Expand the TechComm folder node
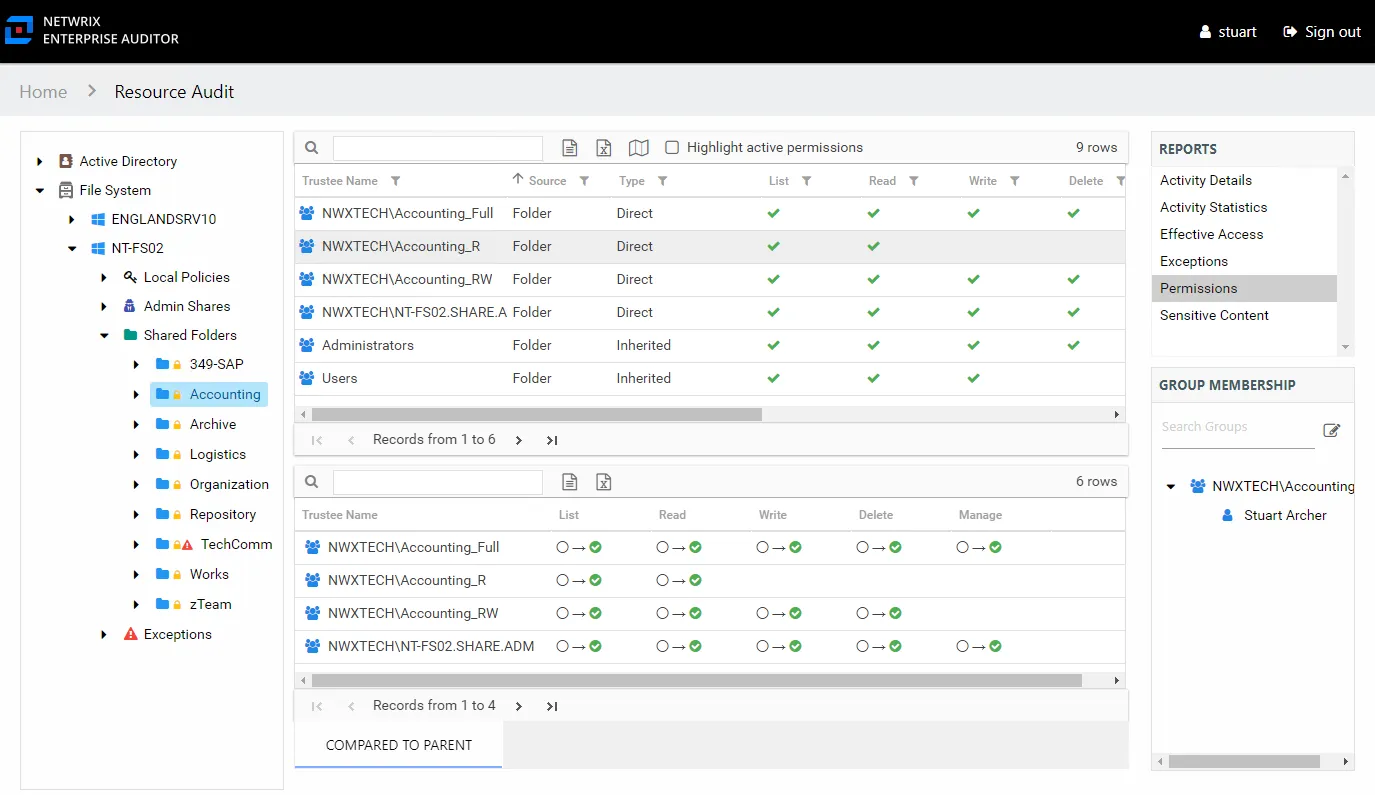Screen dimensions: 1375x795 (x=136, y=545)
